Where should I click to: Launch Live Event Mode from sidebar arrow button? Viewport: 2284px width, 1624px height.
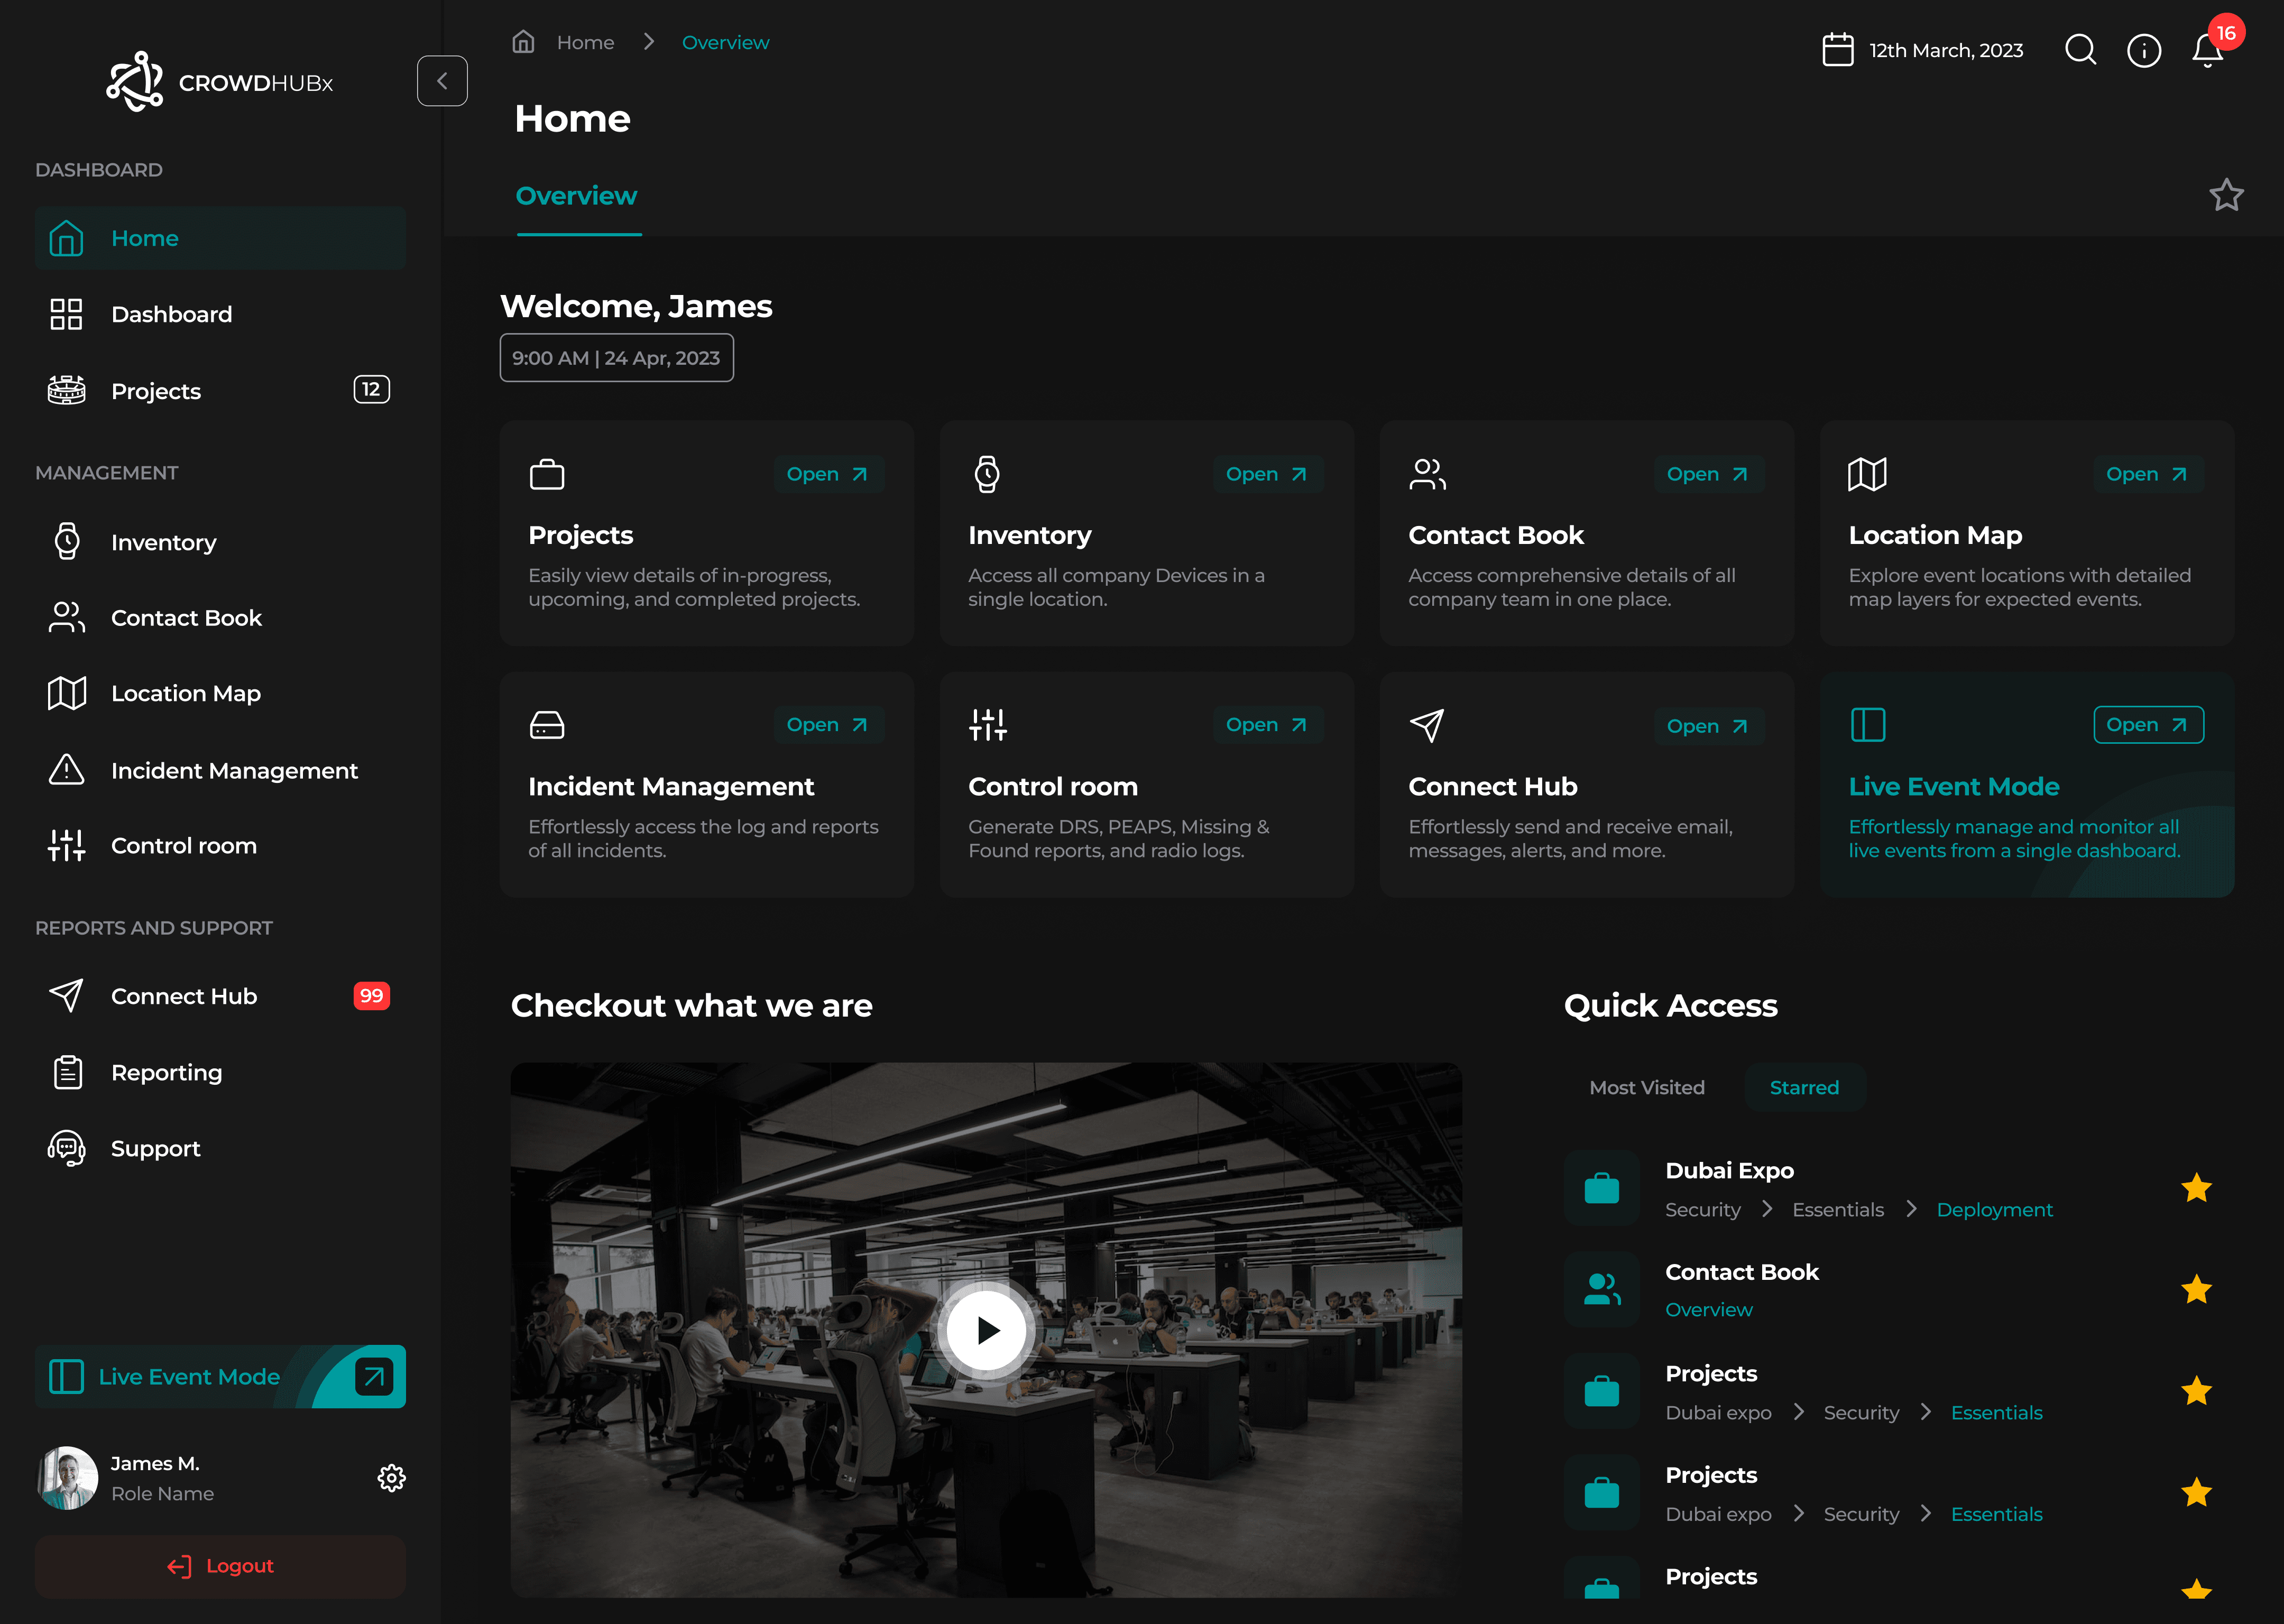click(374, 1376)
